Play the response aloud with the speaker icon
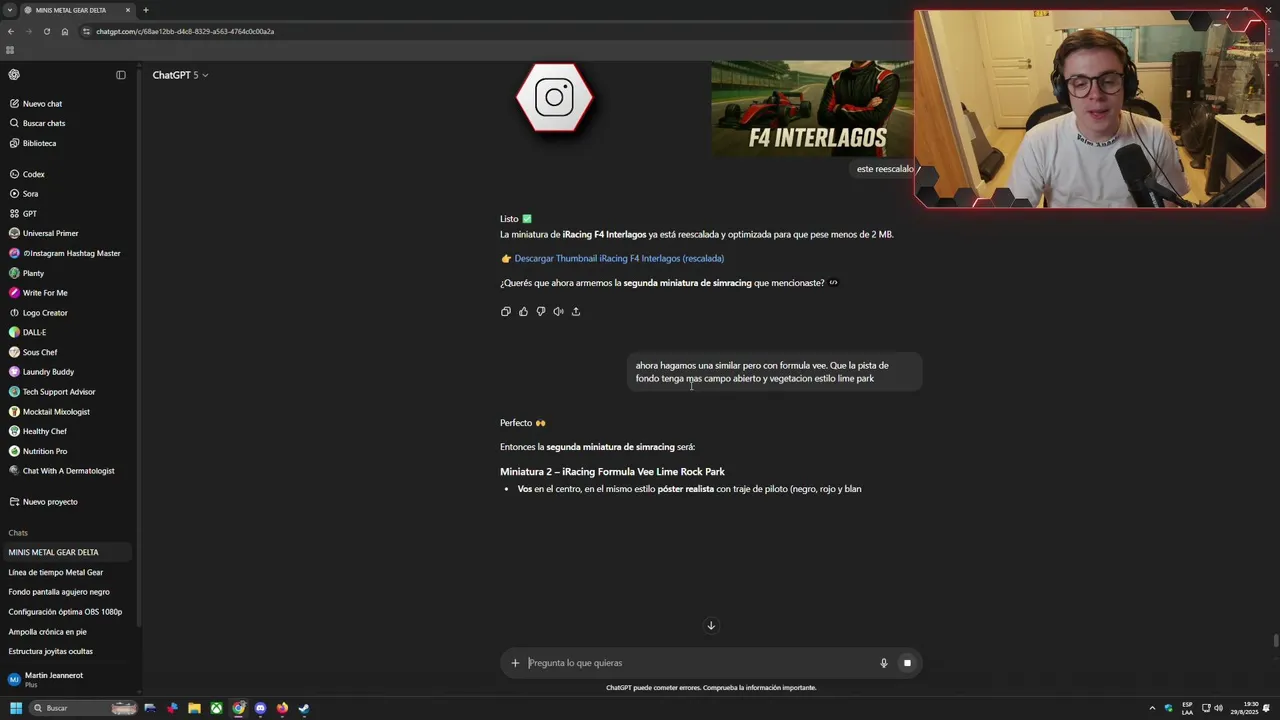 558,311
